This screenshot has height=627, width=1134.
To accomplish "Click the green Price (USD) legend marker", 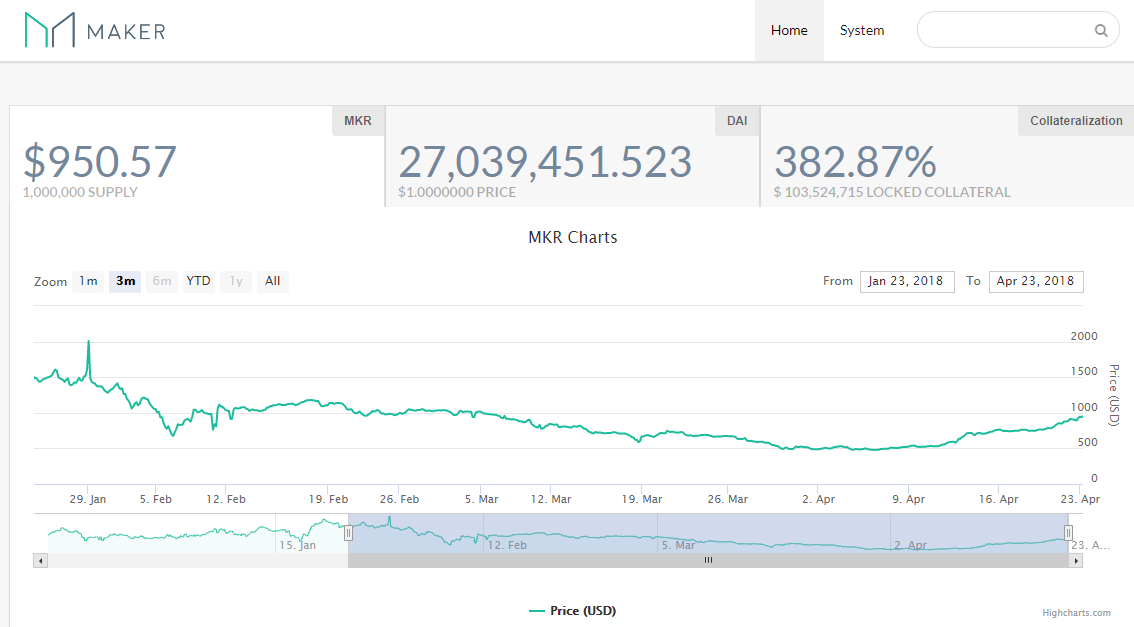I will click(537, 610).
